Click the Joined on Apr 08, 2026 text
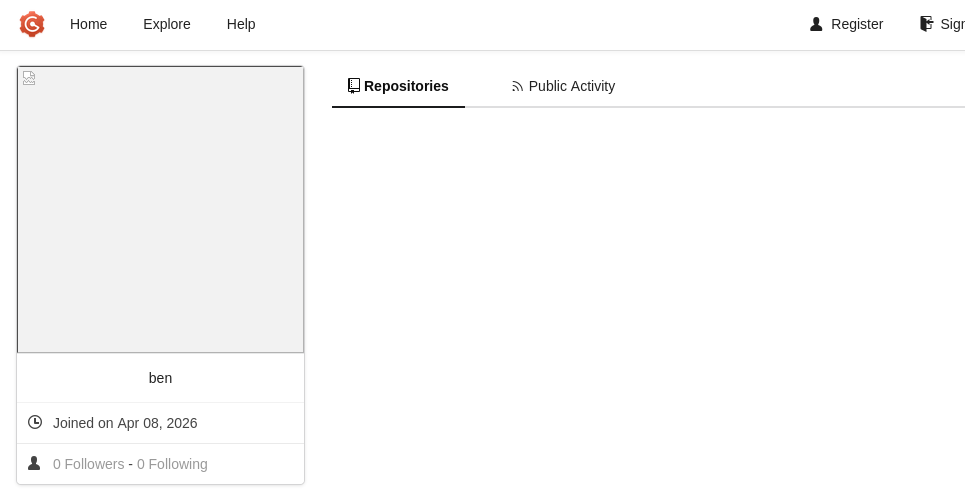This screenshot has width=965, height=501. click(x=125, y=423)
